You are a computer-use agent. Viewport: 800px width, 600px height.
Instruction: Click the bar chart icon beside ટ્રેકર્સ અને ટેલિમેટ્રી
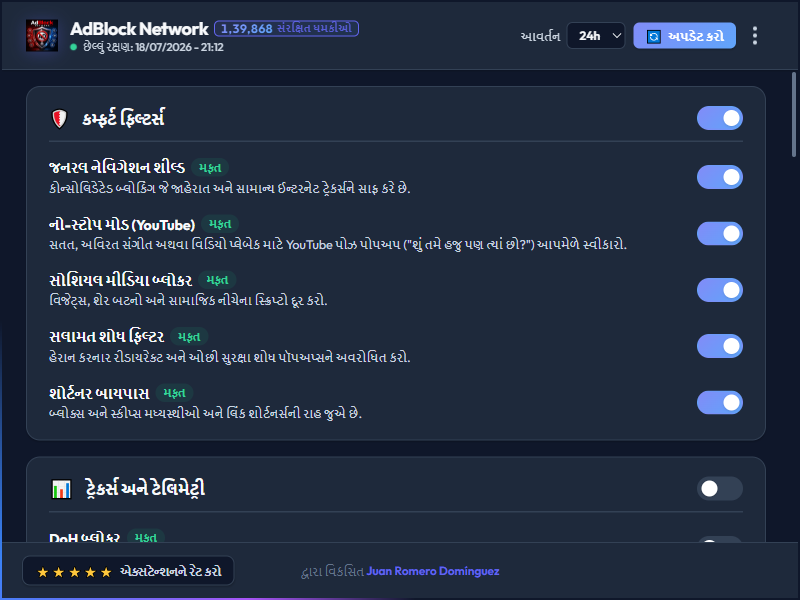(x=62, y=489)
